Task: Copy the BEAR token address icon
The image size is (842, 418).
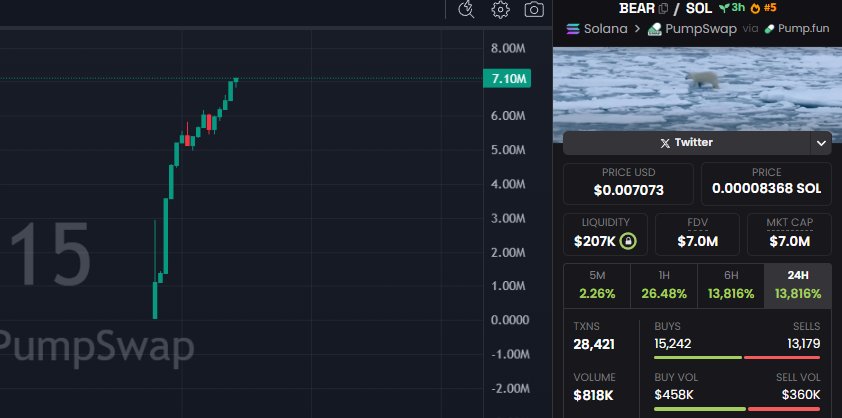Action: (x=663, y=8)
